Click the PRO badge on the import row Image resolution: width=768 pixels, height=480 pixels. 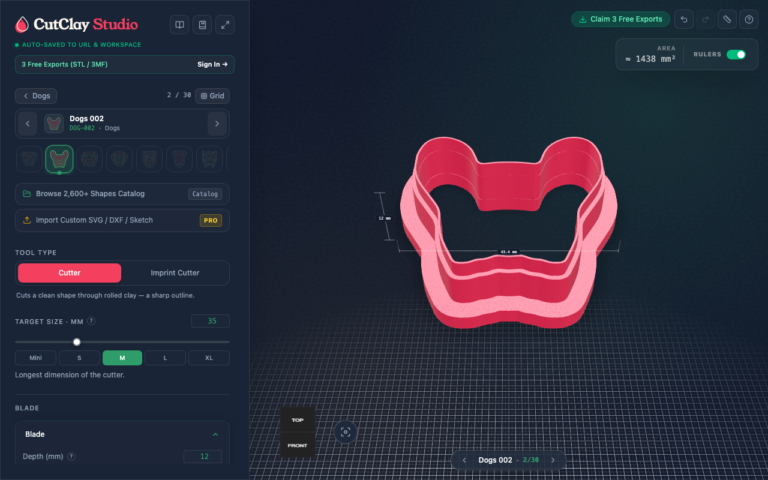pos(211,220)
